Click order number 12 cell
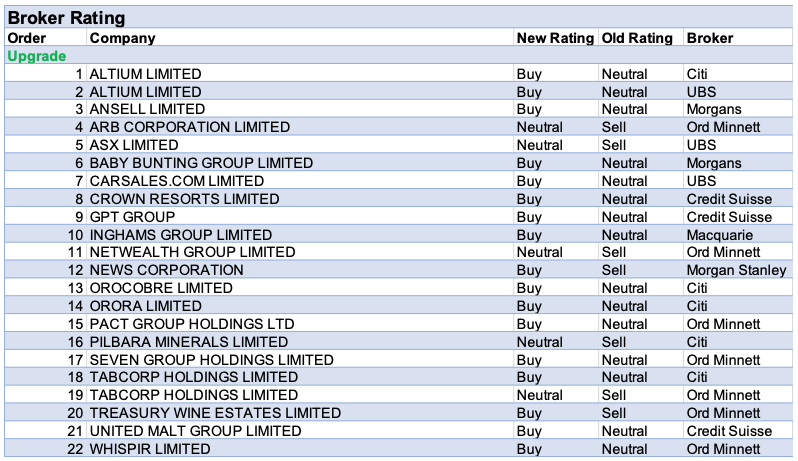Viewport: 798px width, 461px height. tap(75, 270)
